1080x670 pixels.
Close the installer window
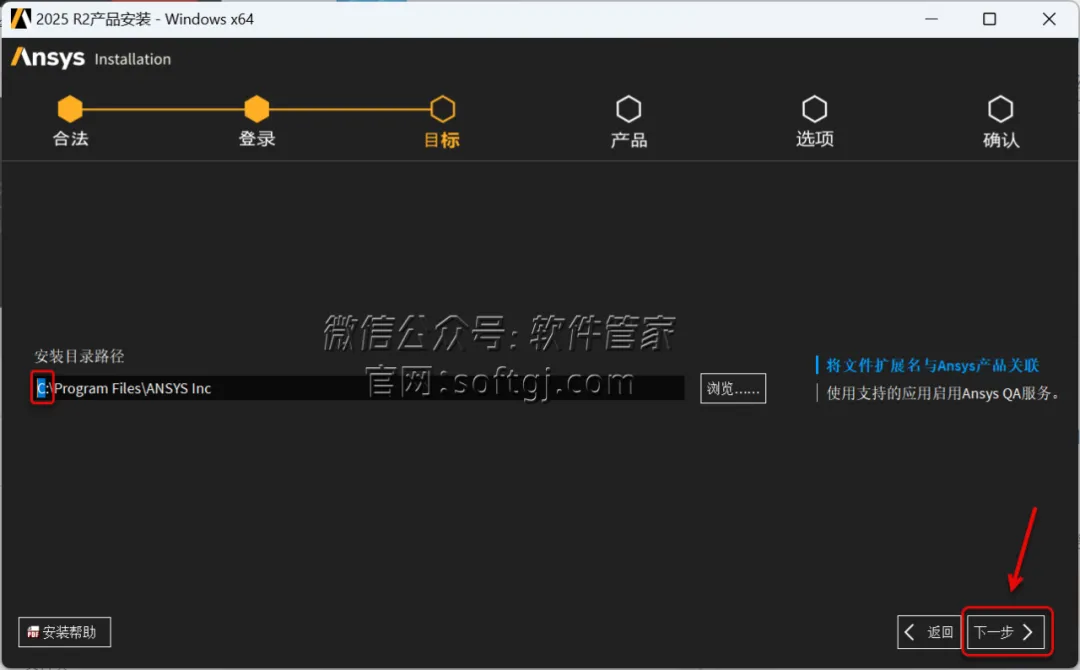coord(1049,19)
